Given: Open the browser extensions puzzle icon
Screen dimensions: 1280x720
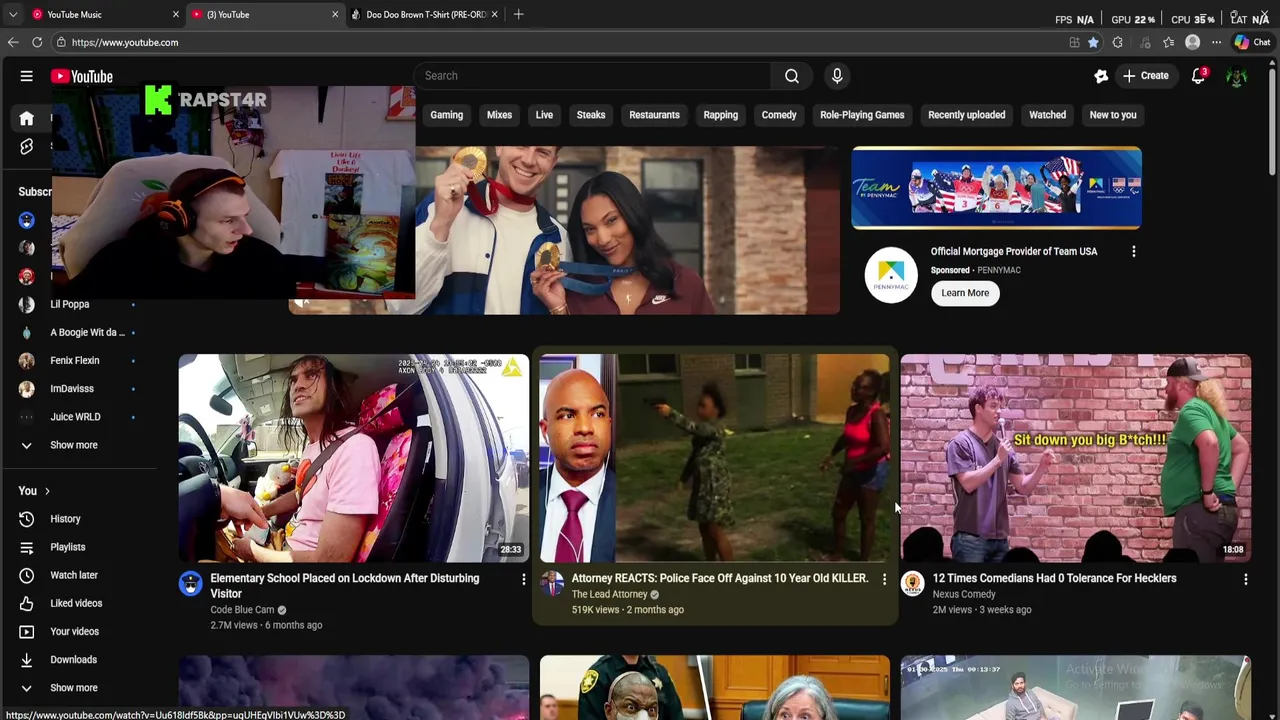Looking at the screenshot, I should 1117,42.
